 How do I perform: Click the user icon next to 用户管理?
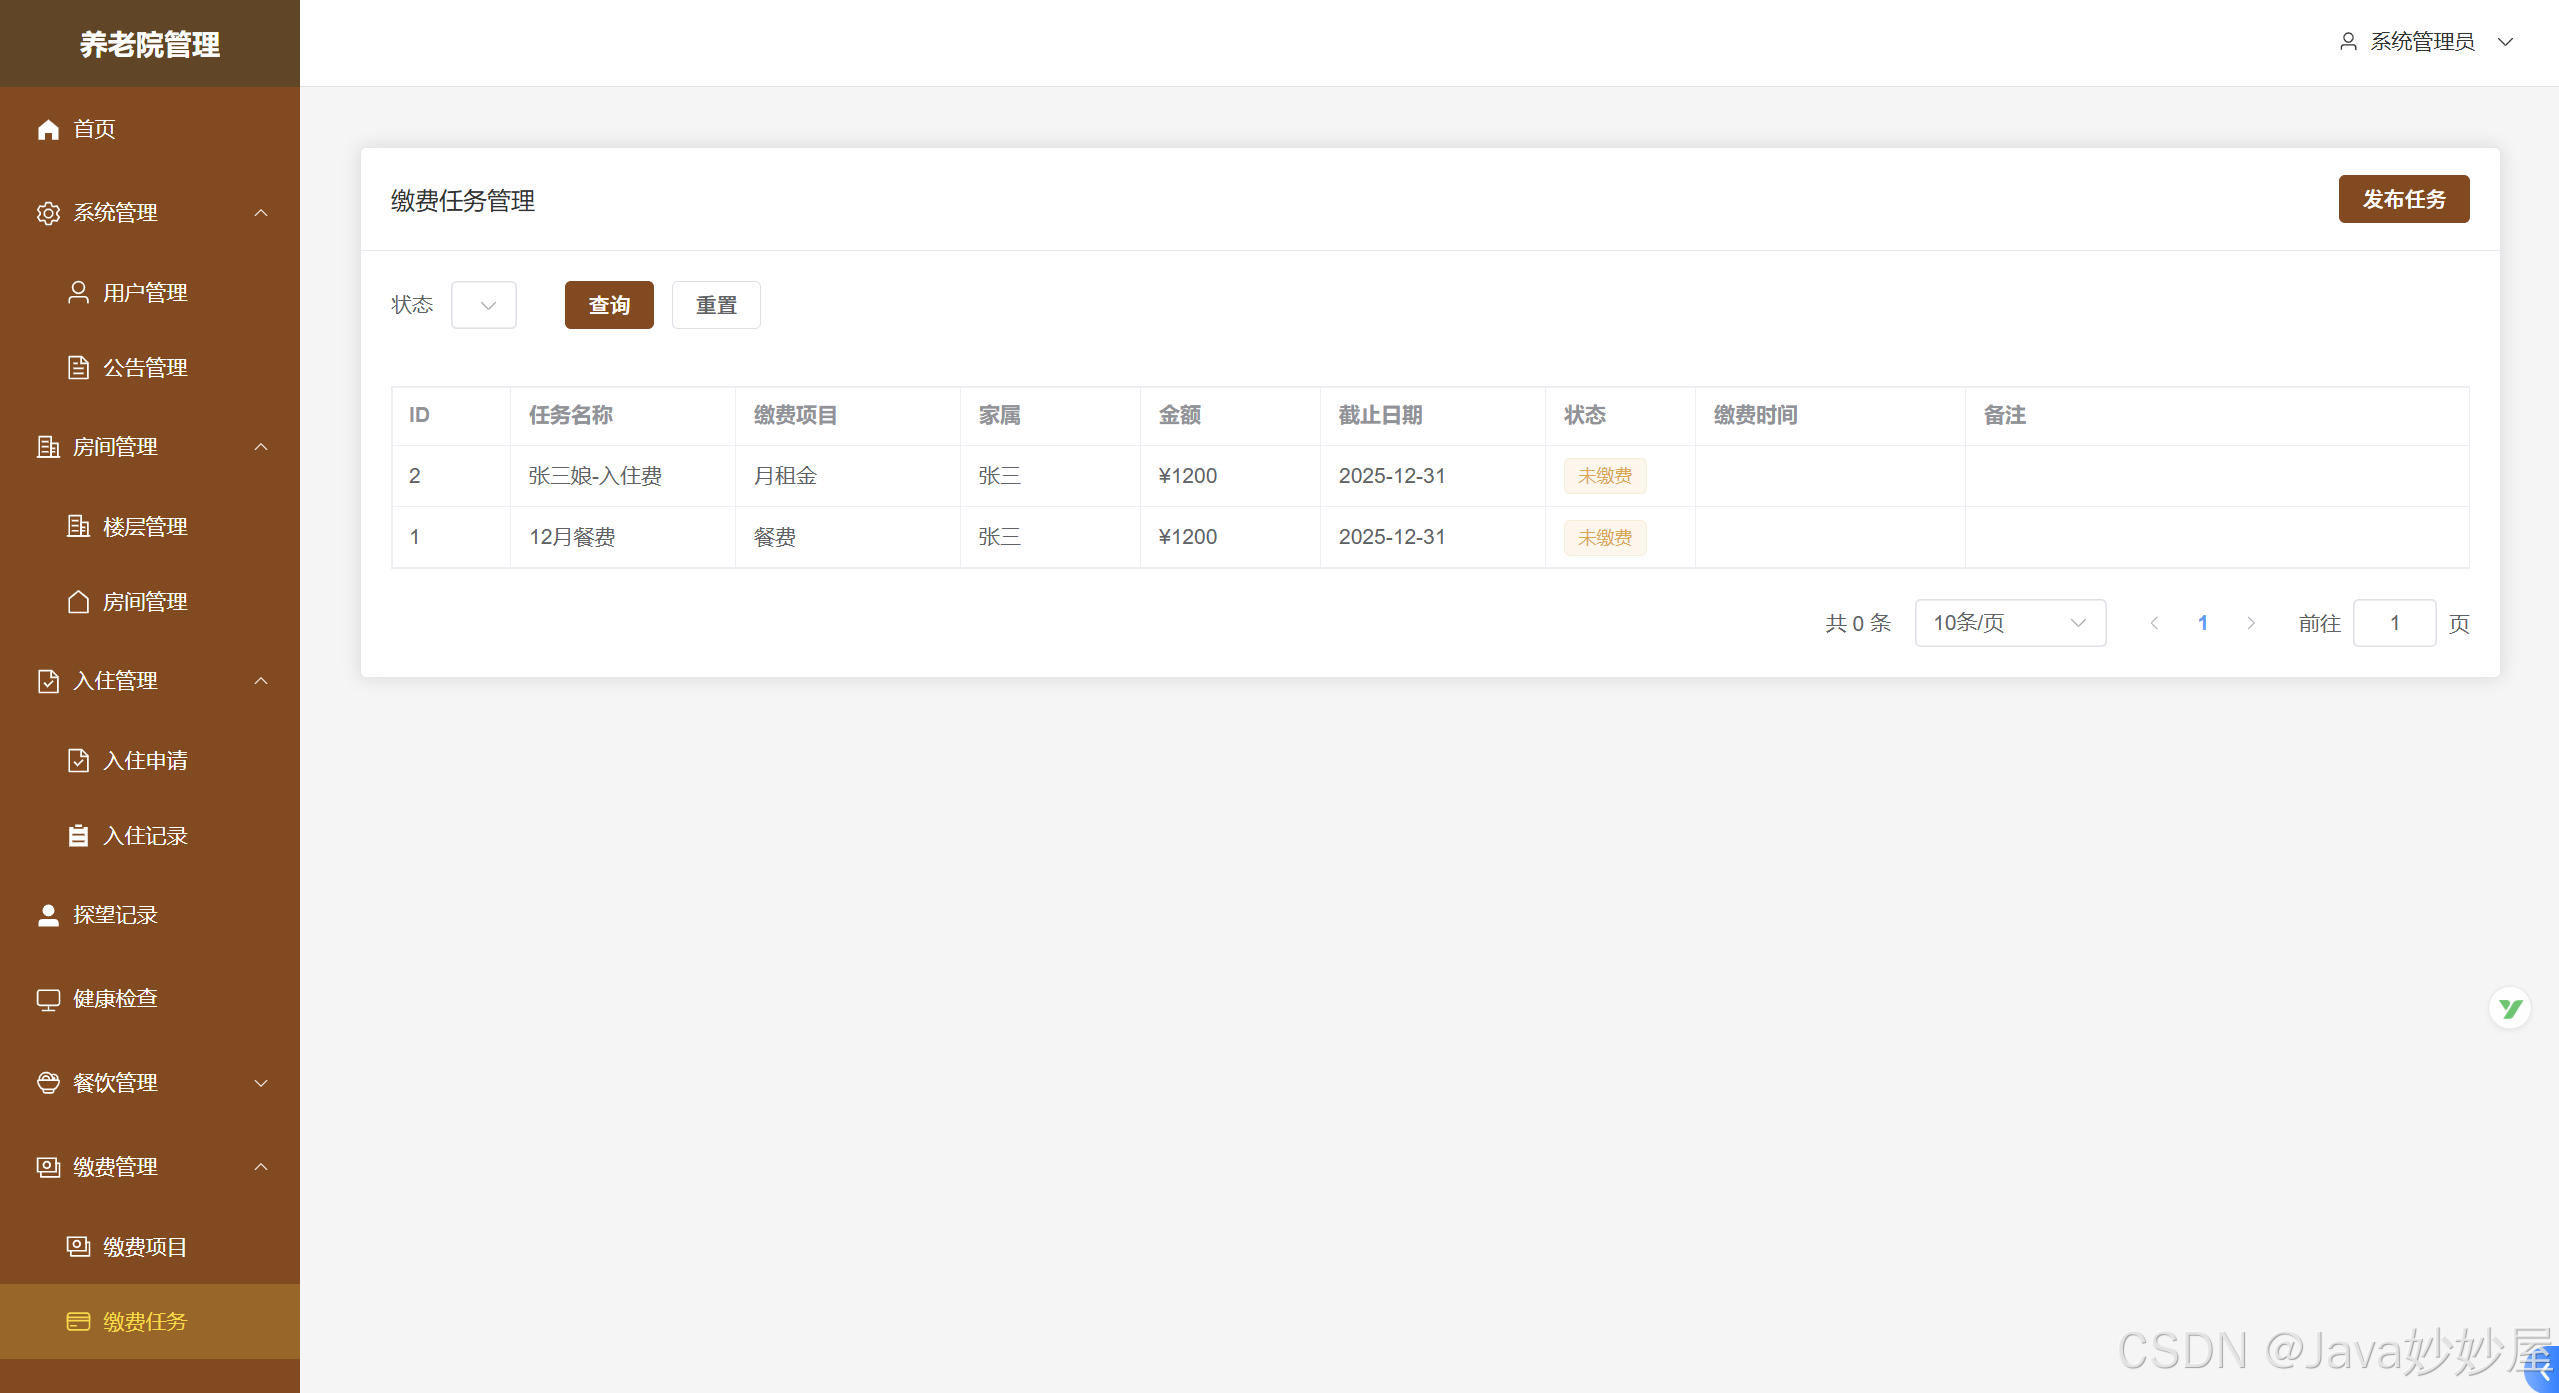point(78,292)
